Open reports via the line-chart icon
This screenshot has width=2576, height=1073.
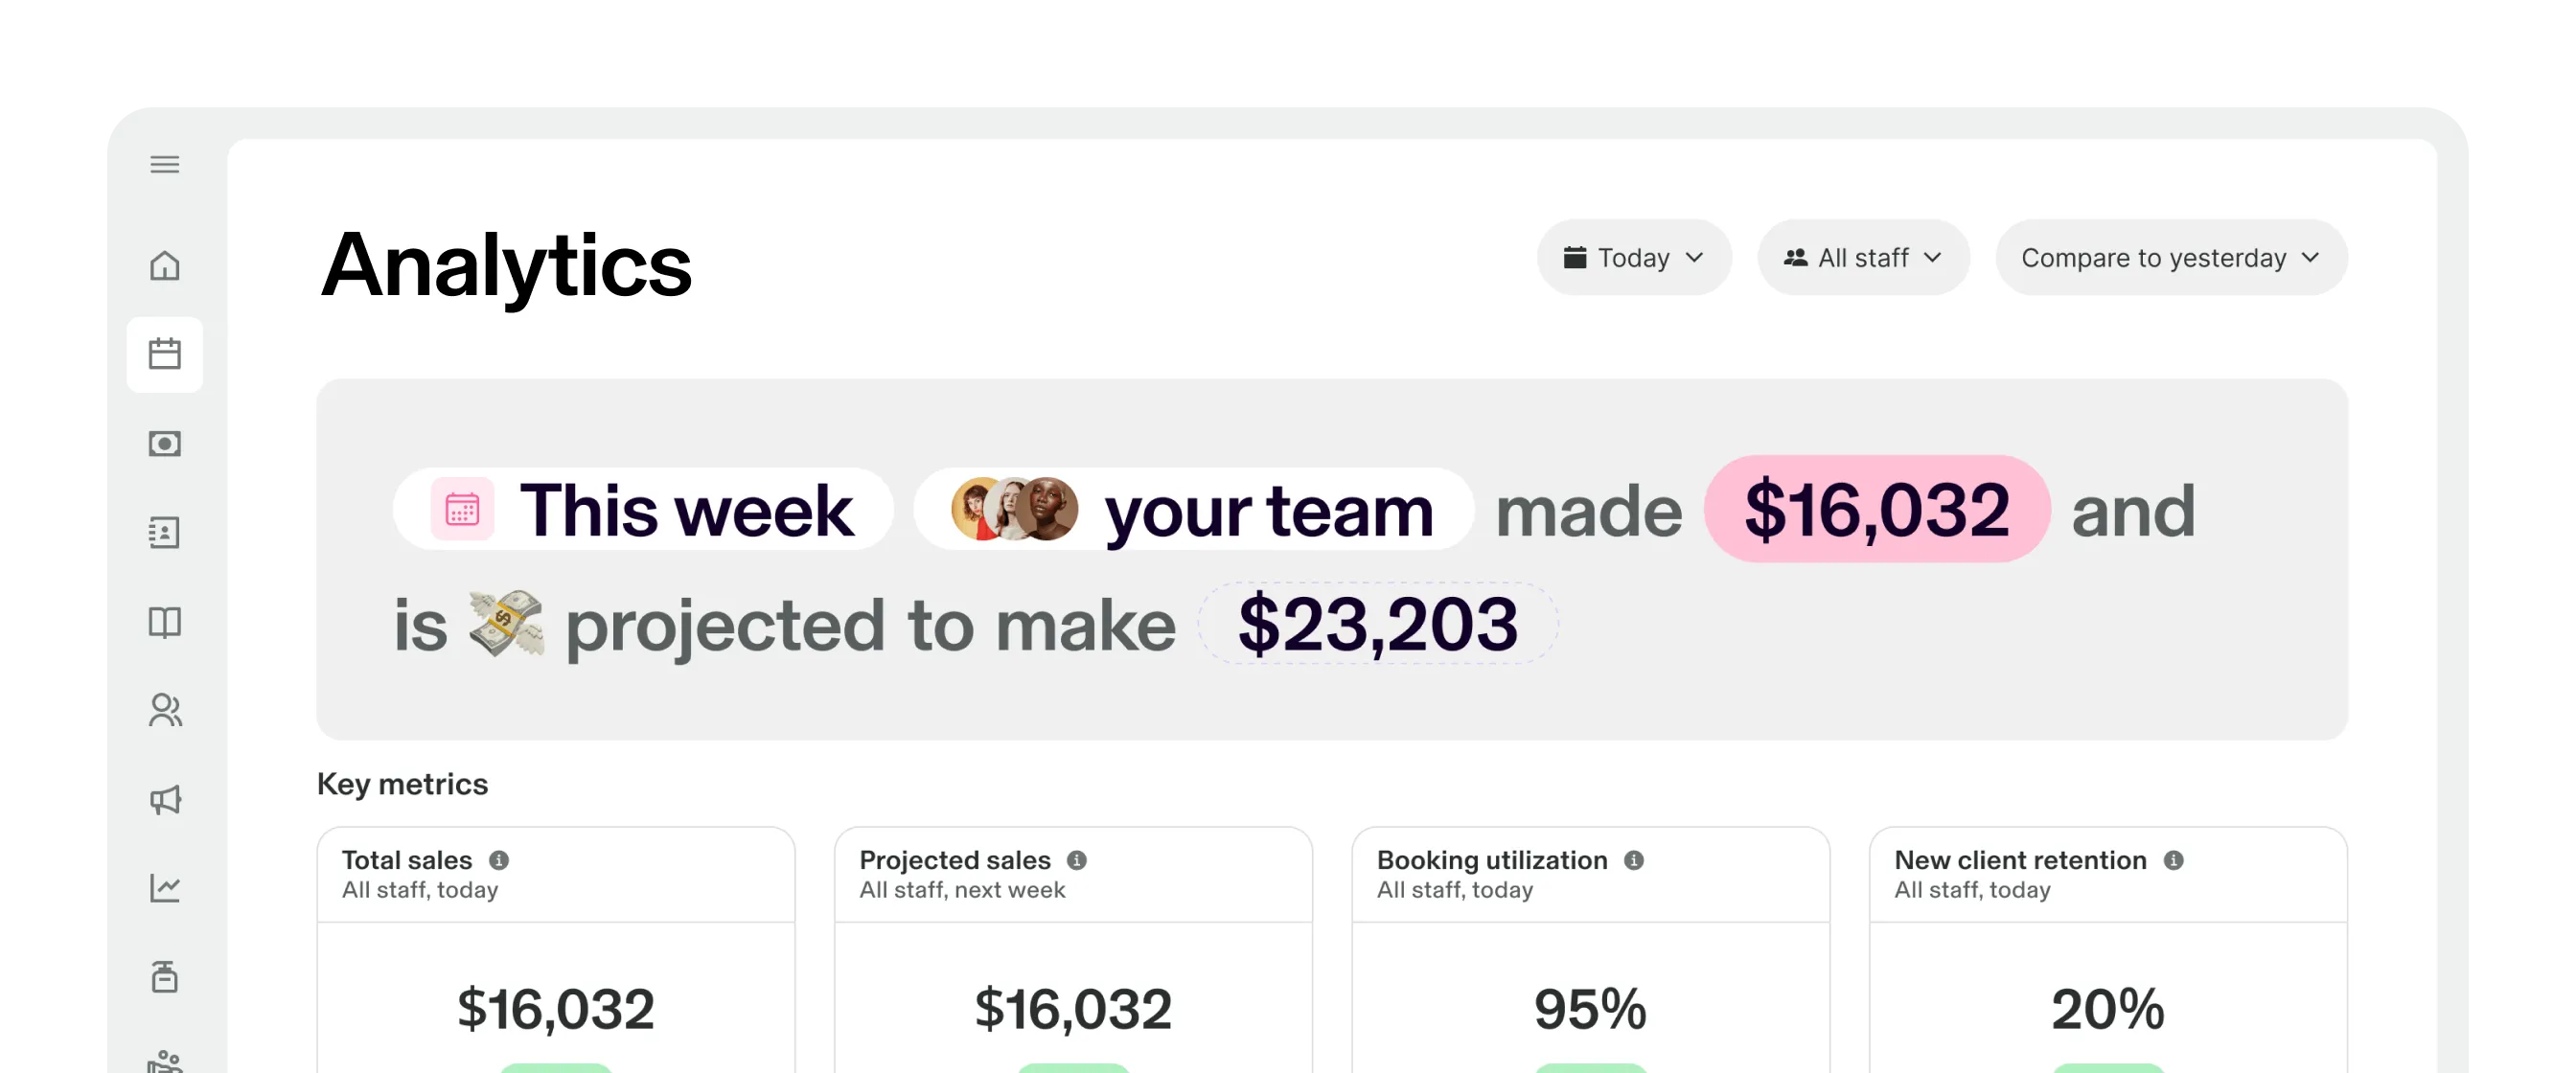coord(166,888)
